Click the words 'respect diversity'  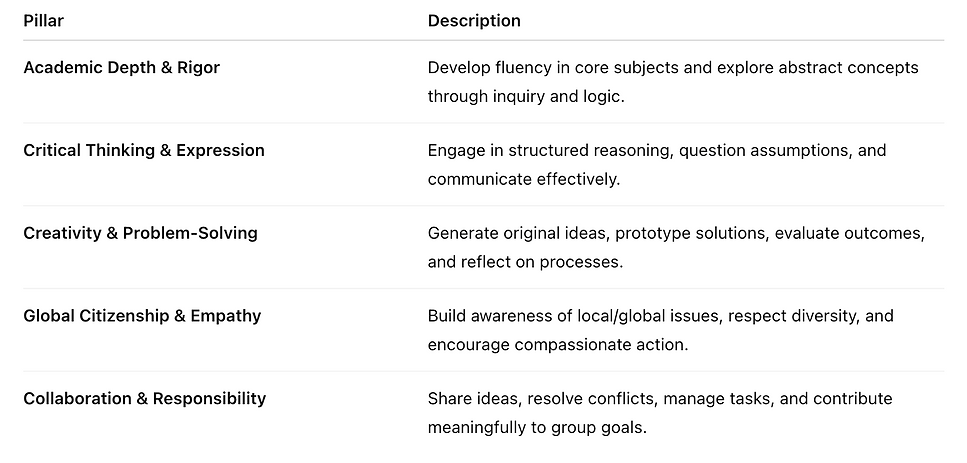pos(791,316)
